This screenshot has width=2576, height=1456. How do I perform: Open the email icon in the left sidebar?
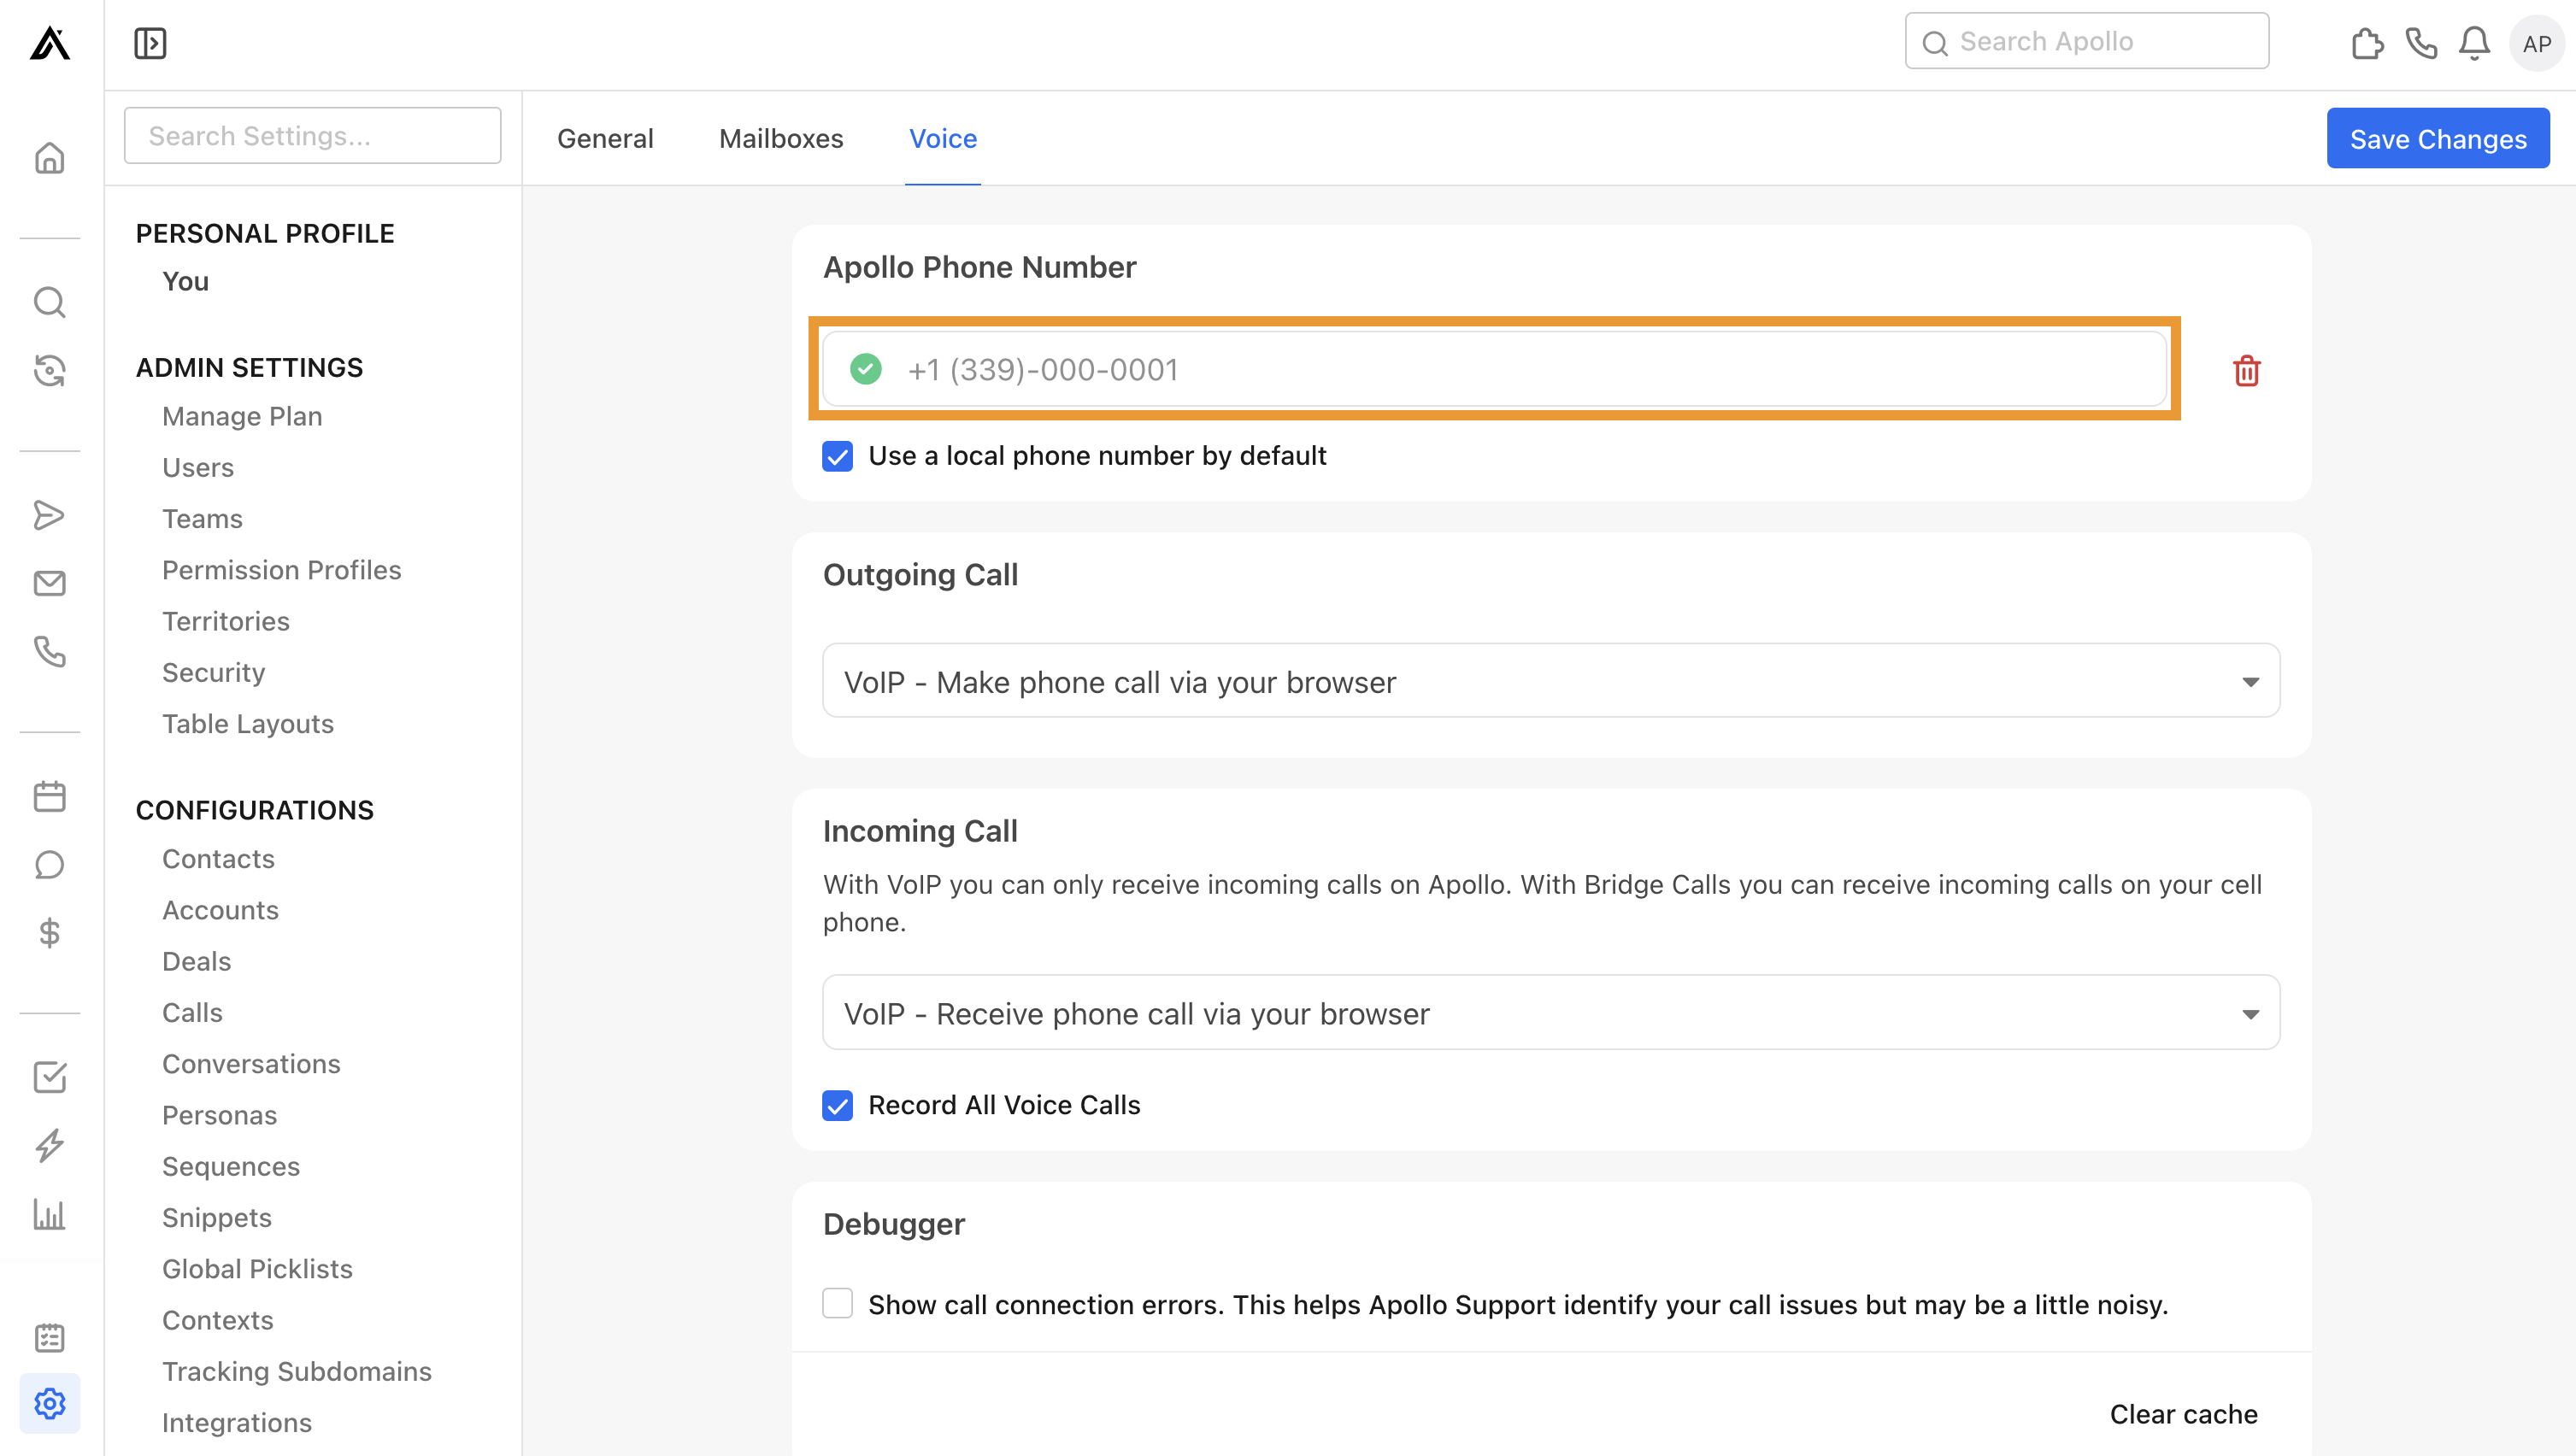tap(49, 583)
